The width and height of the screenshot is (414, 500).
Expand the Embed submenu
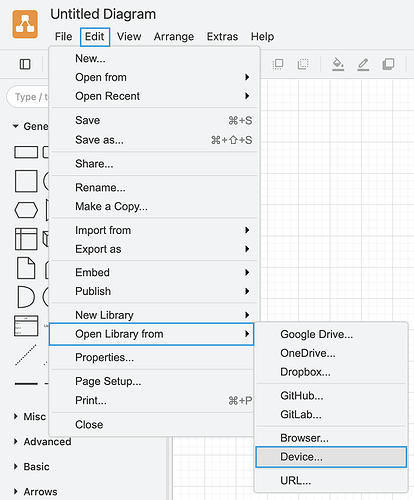tap(154, 272)
